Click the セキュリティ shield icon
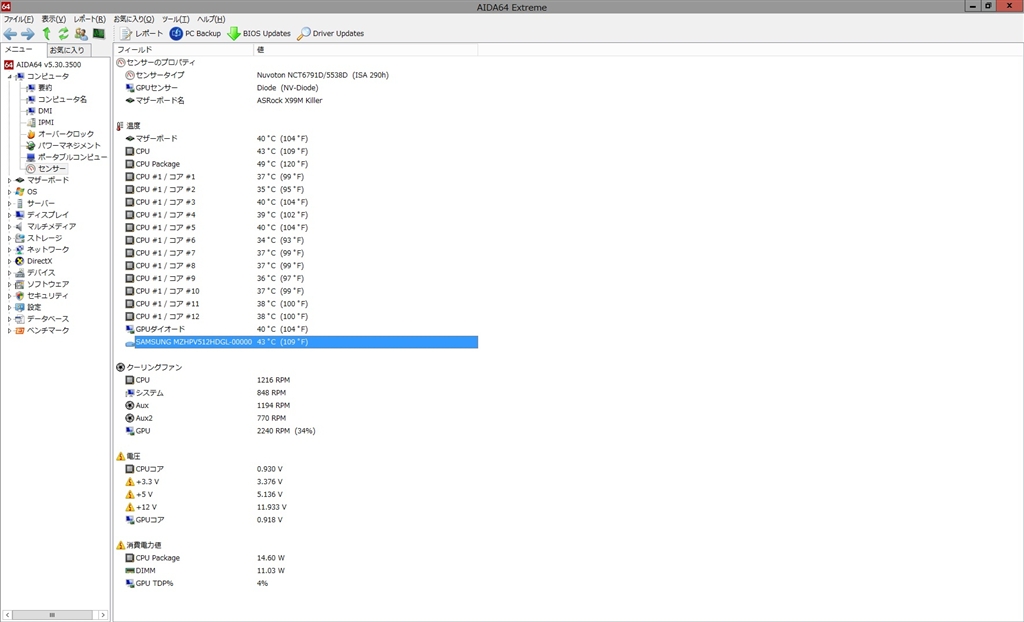This screenshot has width=1024, height=622. point(20,296)
